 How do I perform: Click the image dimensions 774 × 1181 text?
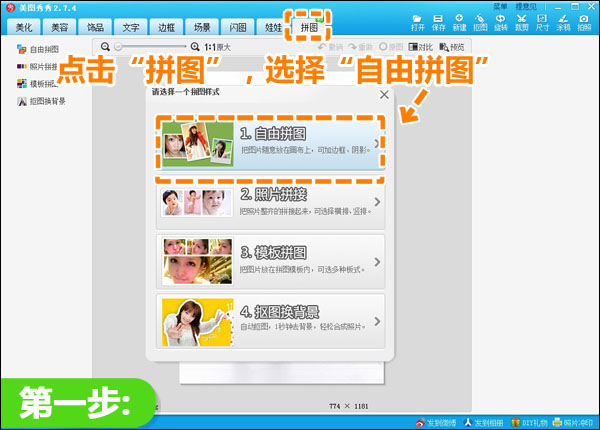point(348,406)
